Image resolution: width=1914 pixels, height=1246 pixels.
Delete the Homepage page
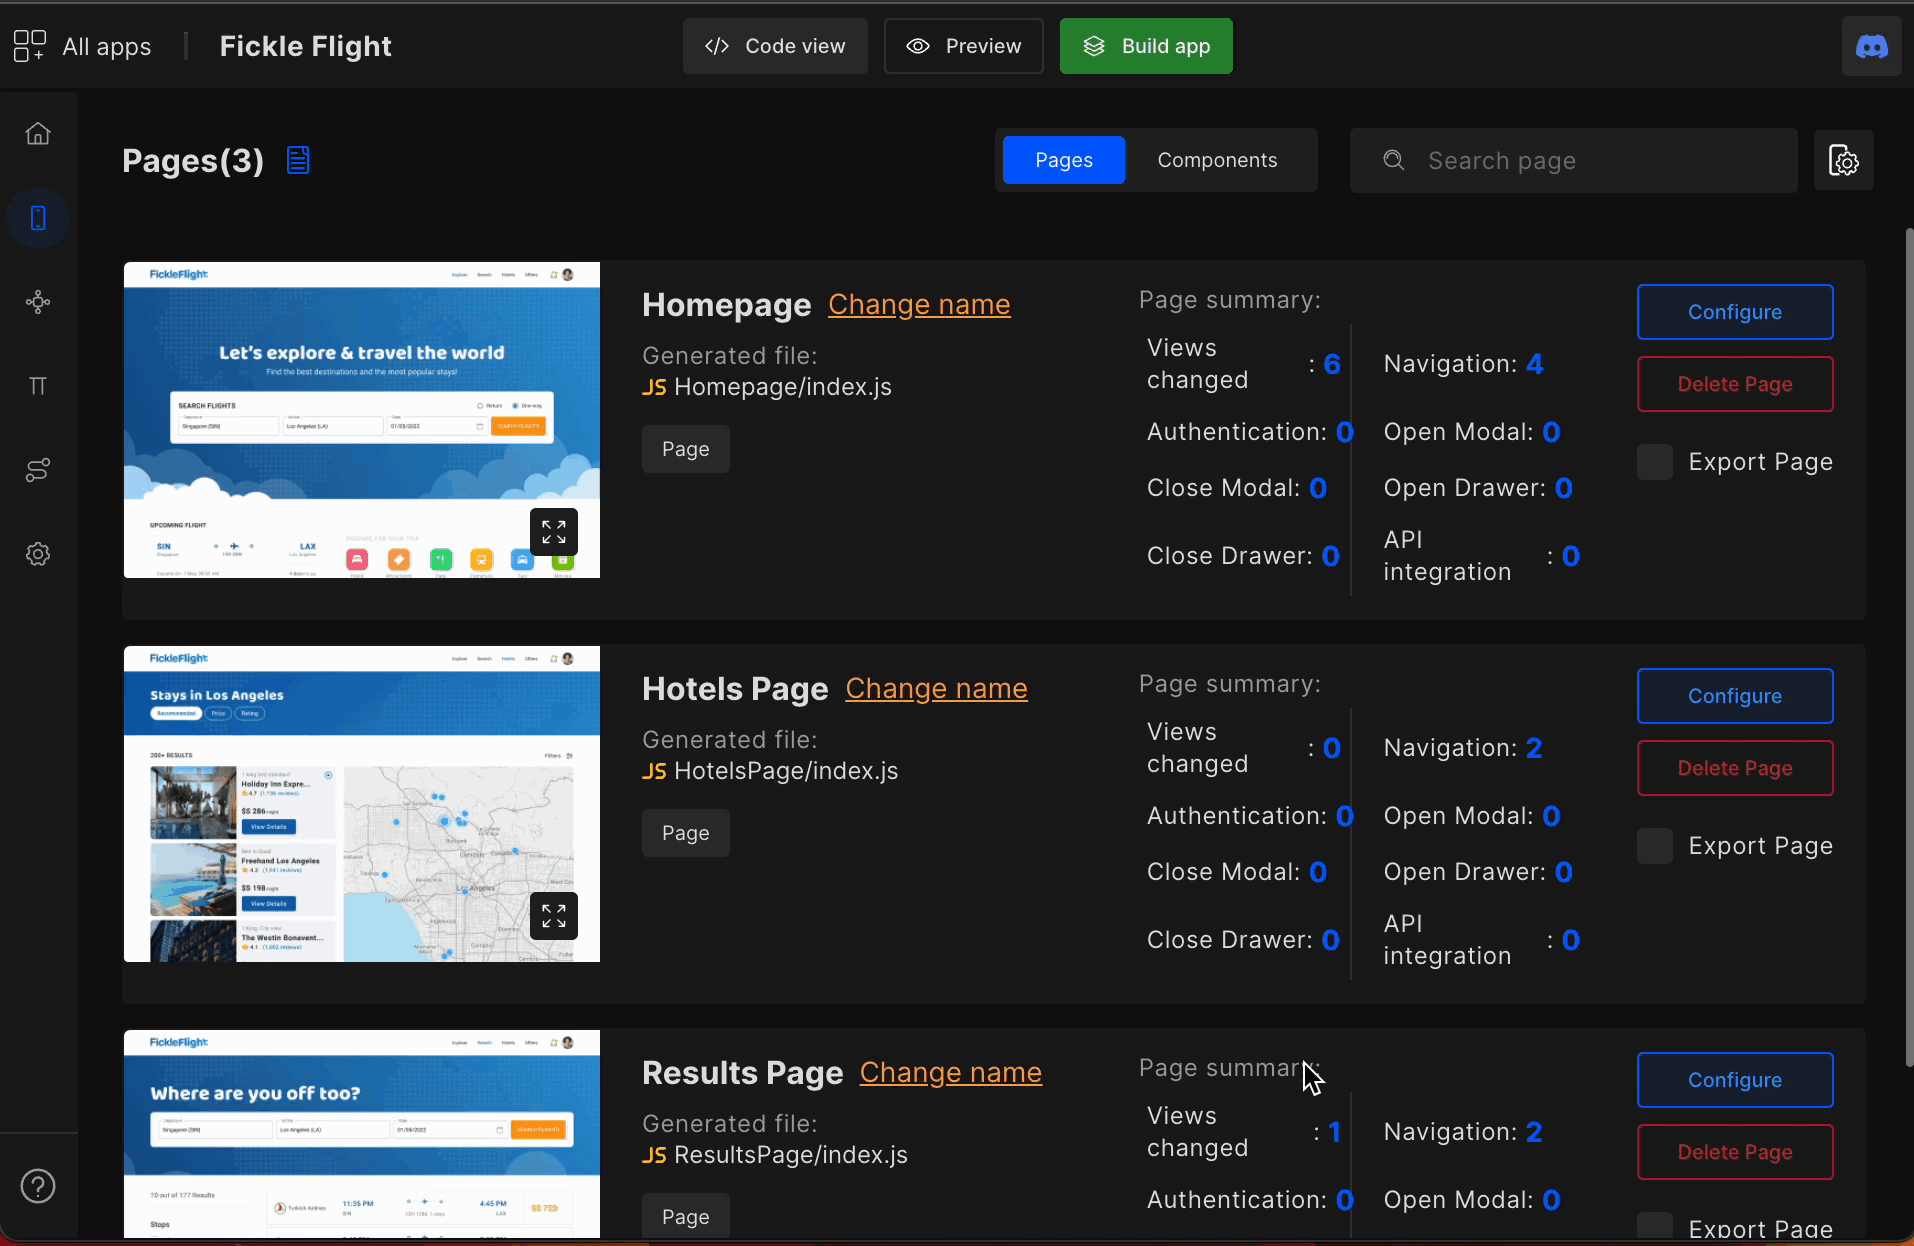(x=1735, y=384)
